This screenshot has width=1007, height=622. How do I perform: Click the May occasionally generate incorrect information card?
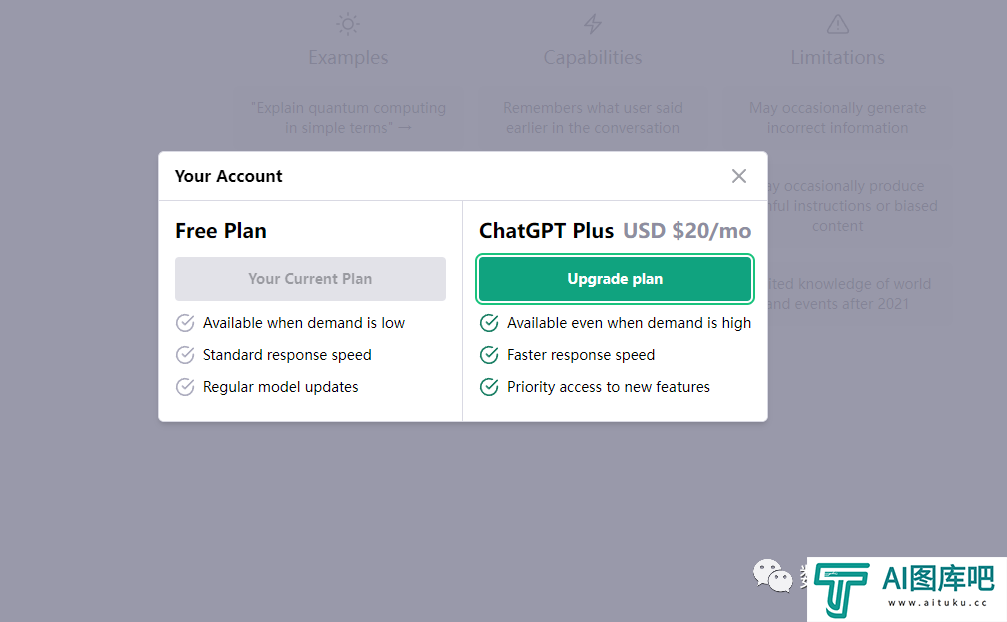pyautogui.click(x=837, y=117)
